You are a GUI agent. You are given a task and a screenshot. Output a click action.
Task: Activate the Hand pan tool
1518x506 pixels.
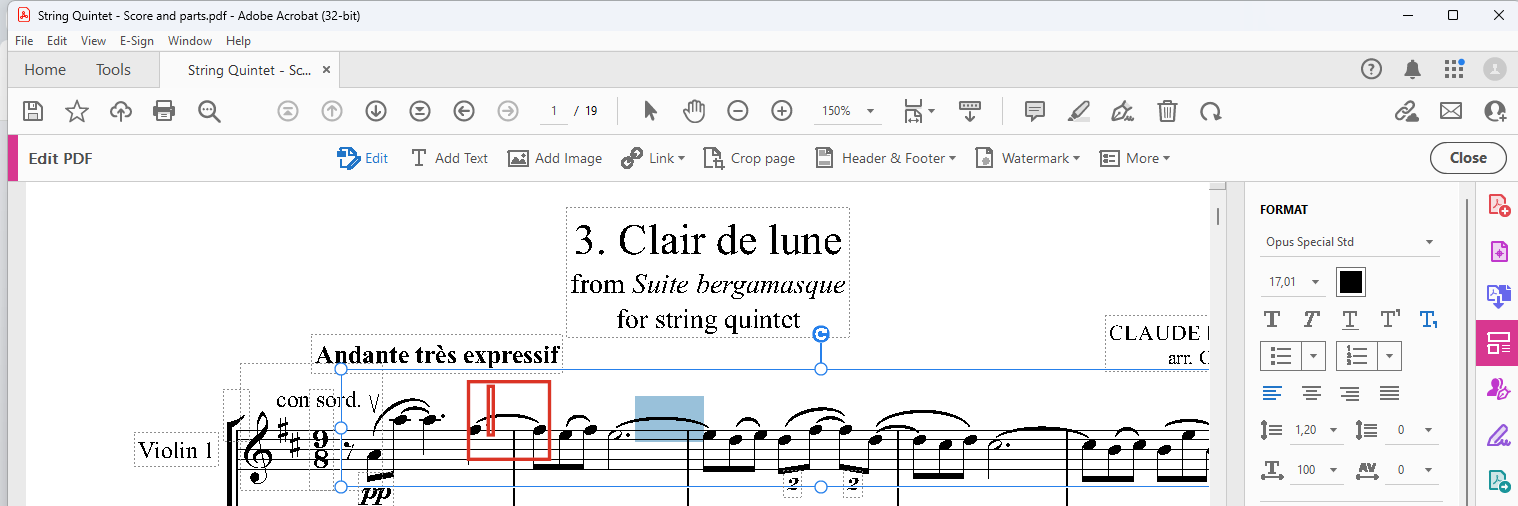tap(694, 111)
